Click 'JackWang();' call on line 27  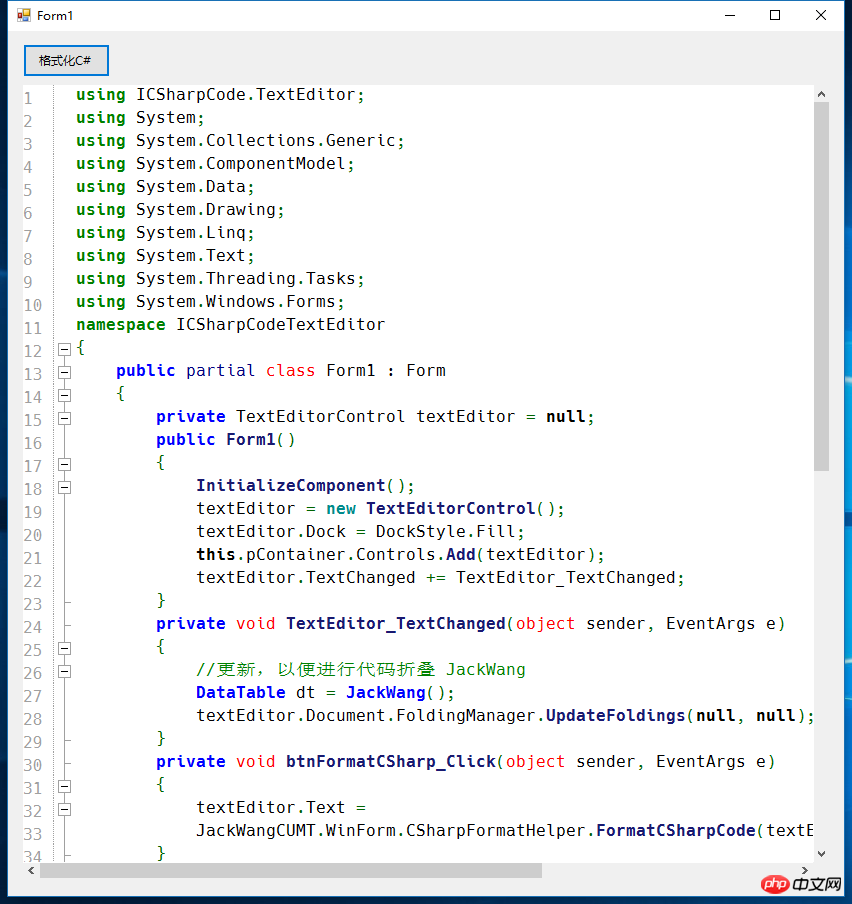(x=400, y=693)
